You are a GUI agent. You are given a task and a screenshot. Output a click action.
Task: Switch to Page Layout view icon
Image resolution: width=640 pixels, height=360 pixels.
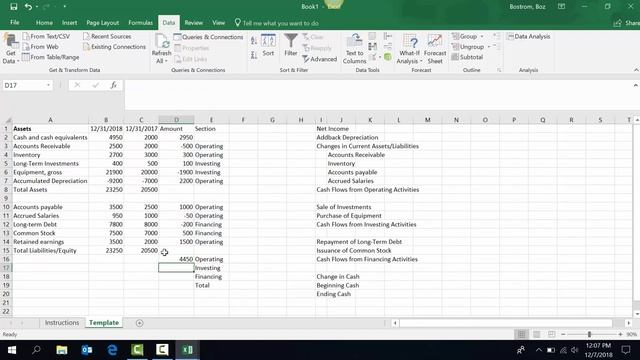click(x=536, y=334)
